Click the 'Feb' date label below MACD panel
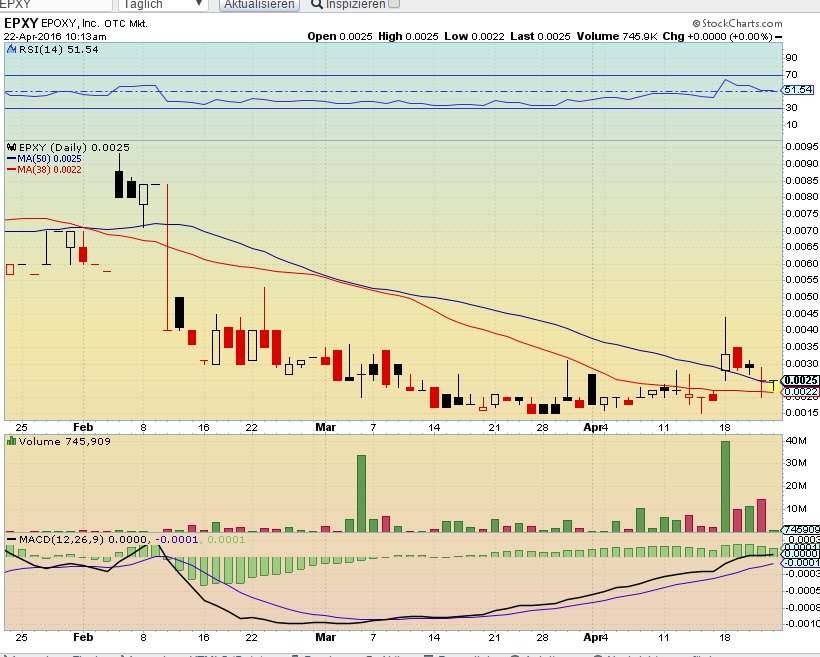 (x=83, y=637)
